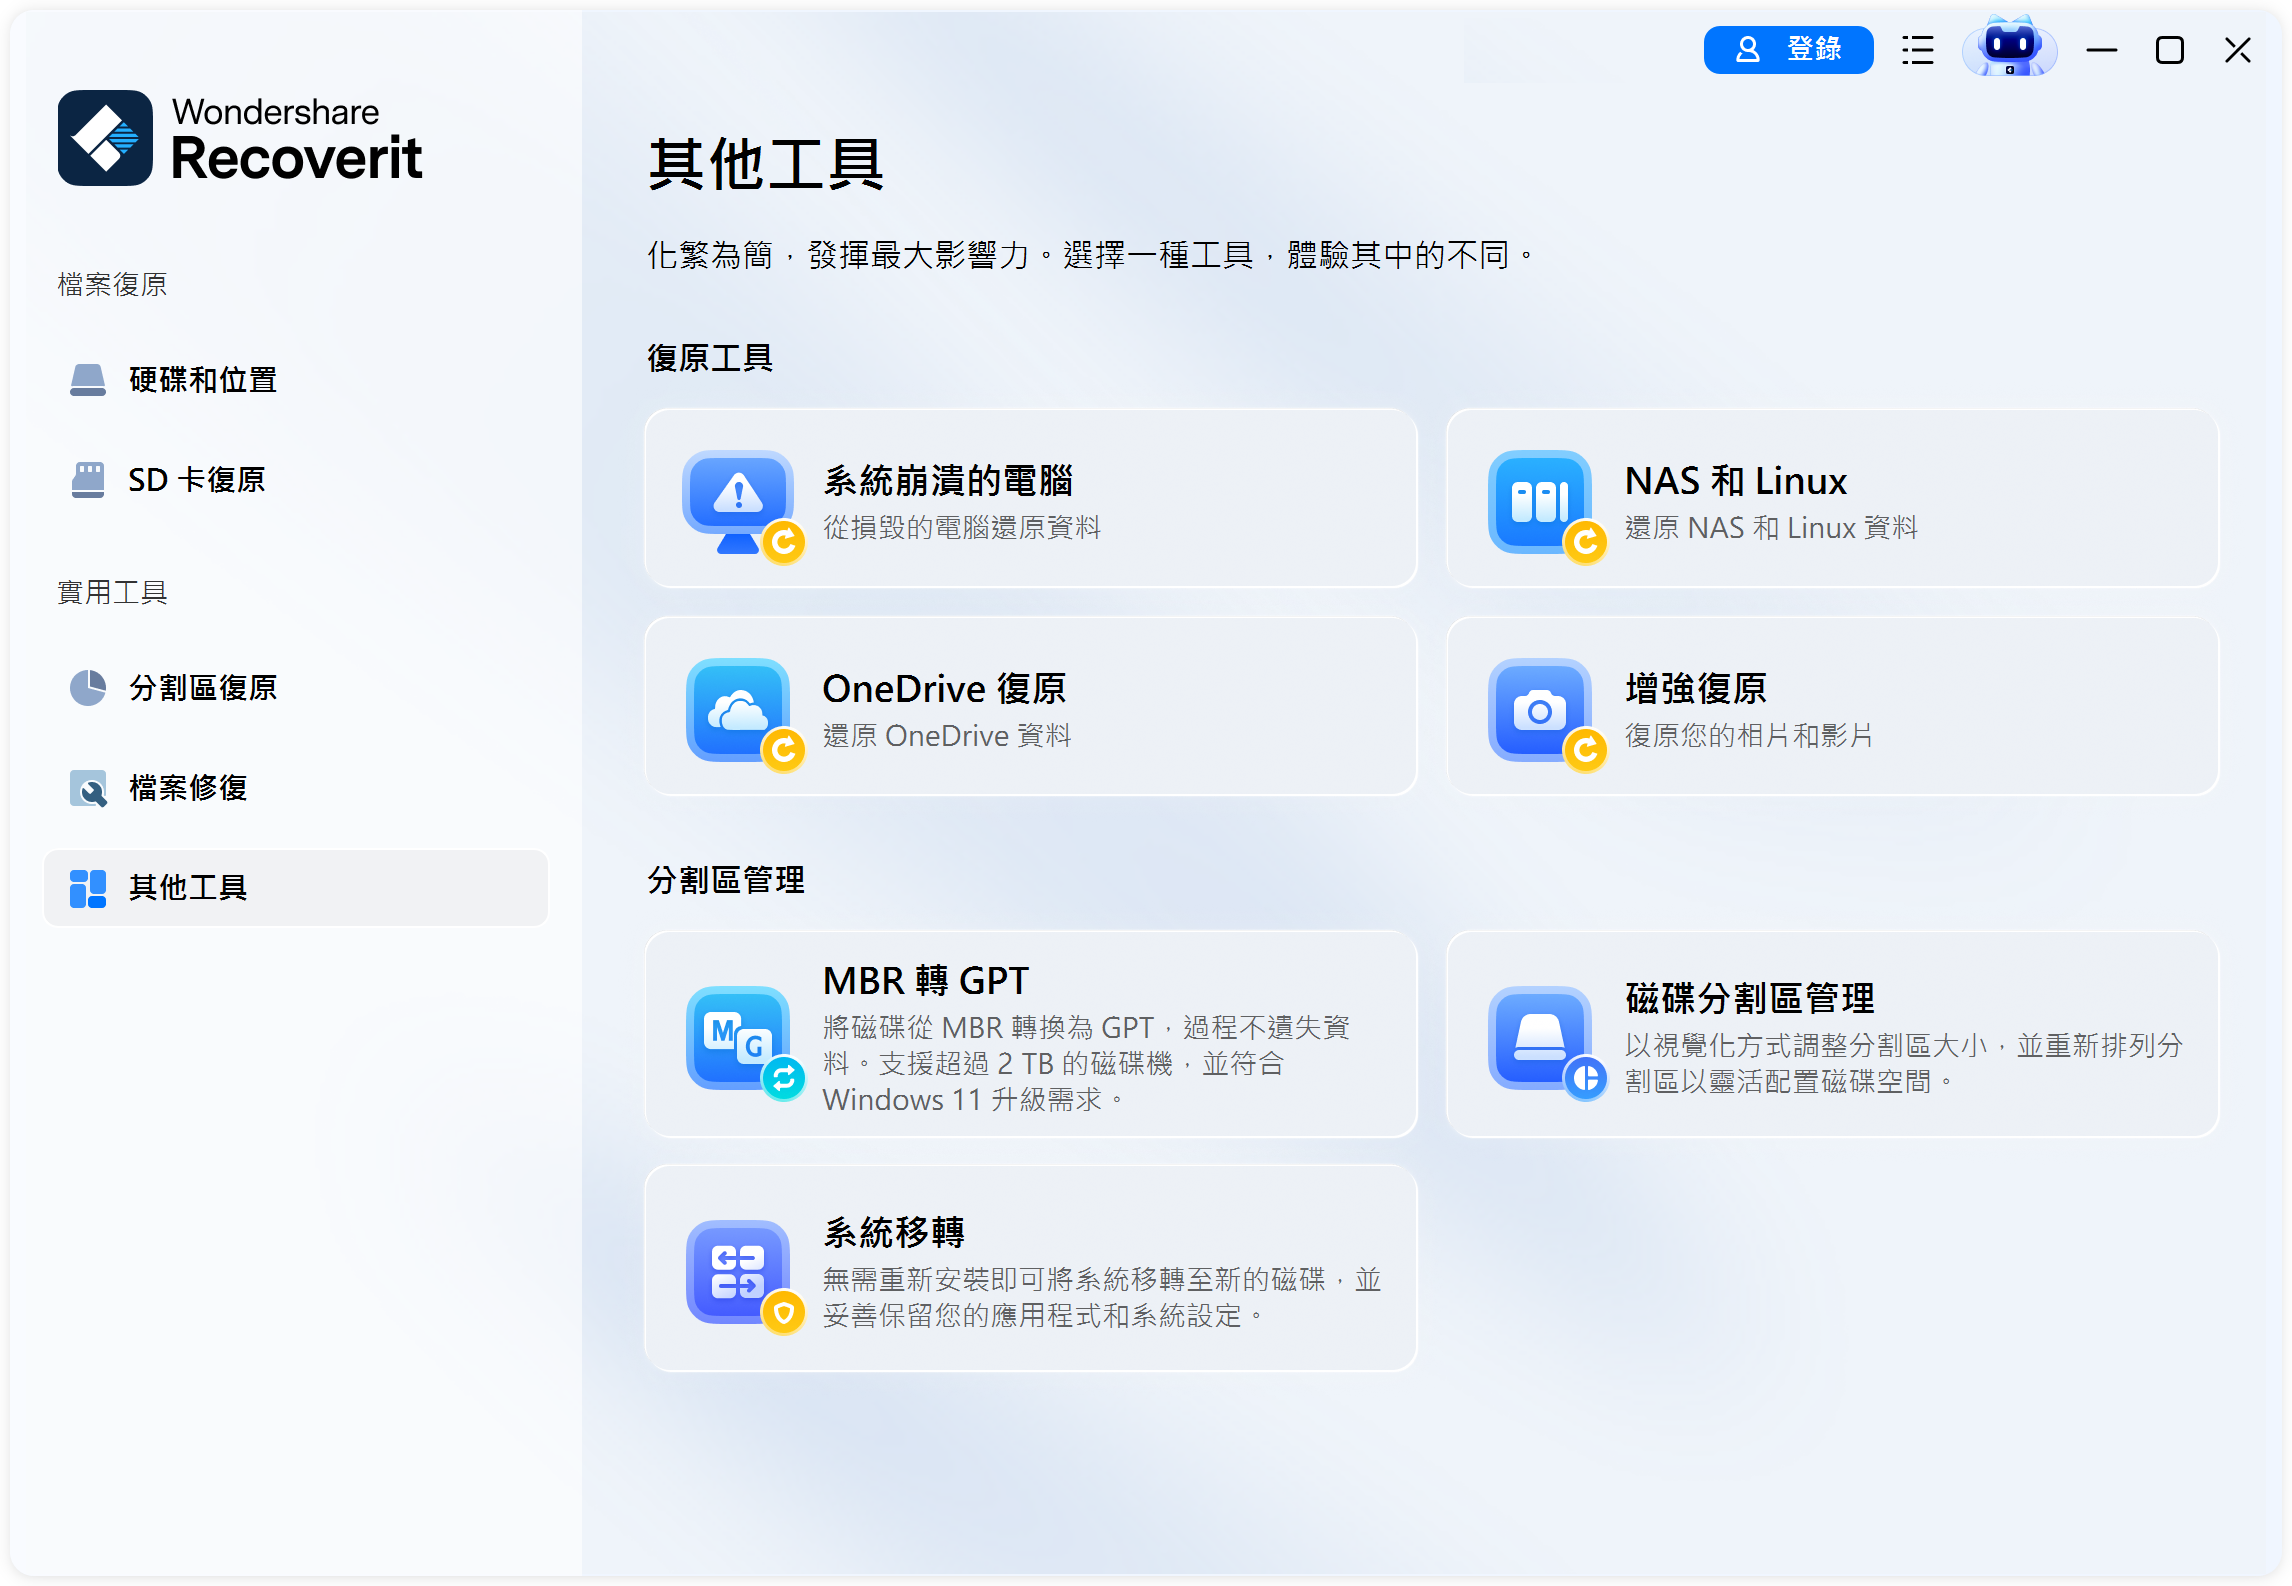Launch the NAS 和 Linux recovery tool
The height and width of the screenshot is (1586, 2292).
pos(1833,498)
